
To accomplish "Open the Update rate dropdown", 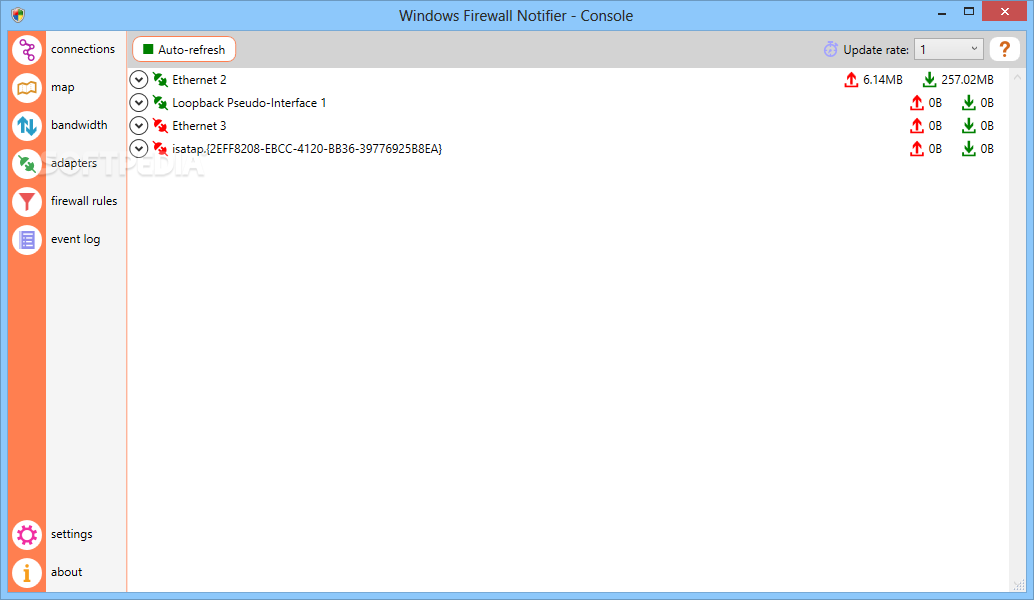I will click(948, 49).
